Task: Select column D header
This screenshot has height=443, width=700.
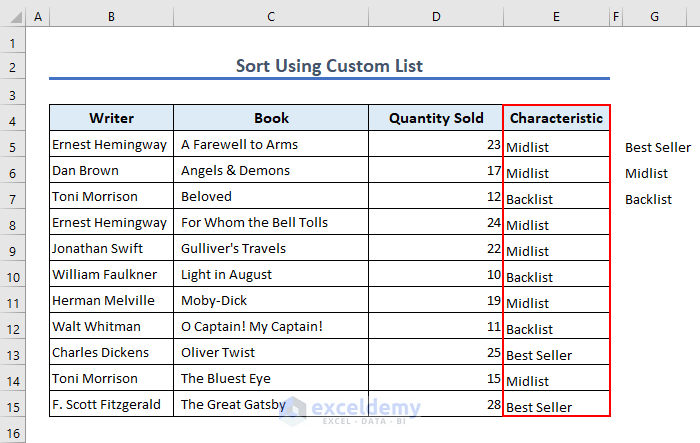Action: coord(436,17)
